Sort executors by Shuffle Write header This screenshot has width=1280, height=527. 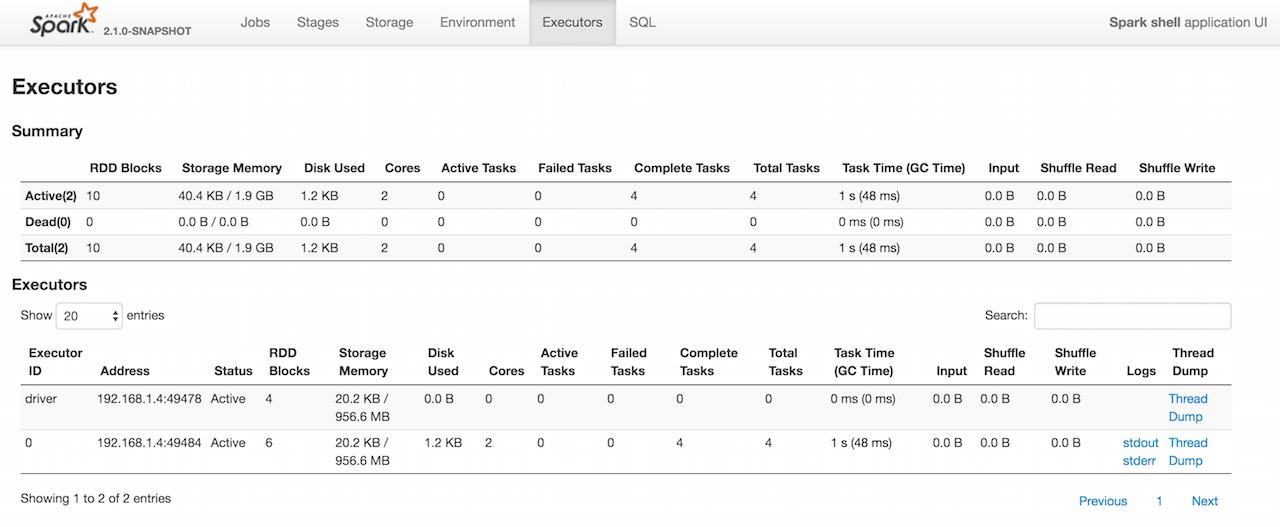pos(1075,362)
